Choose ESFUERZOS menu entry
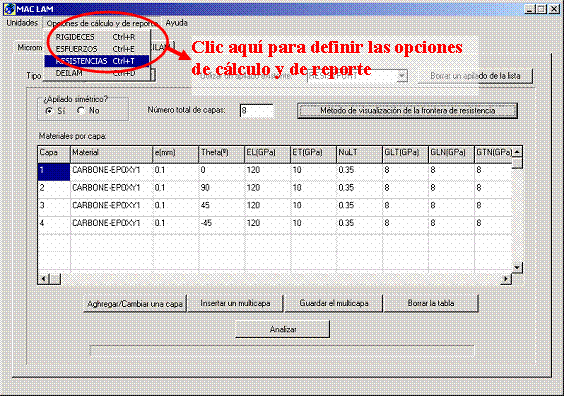This screenshot has height=397, width=566. pos(96,49)
